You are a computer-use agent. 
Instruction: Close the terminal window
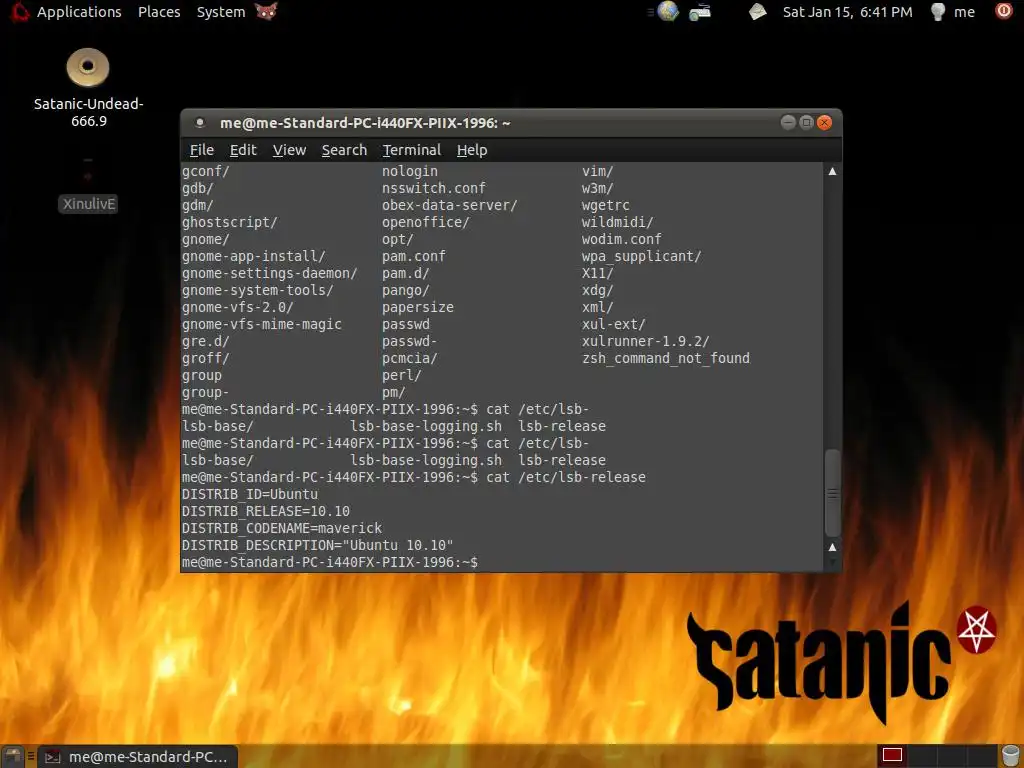(x=825, y=122)
